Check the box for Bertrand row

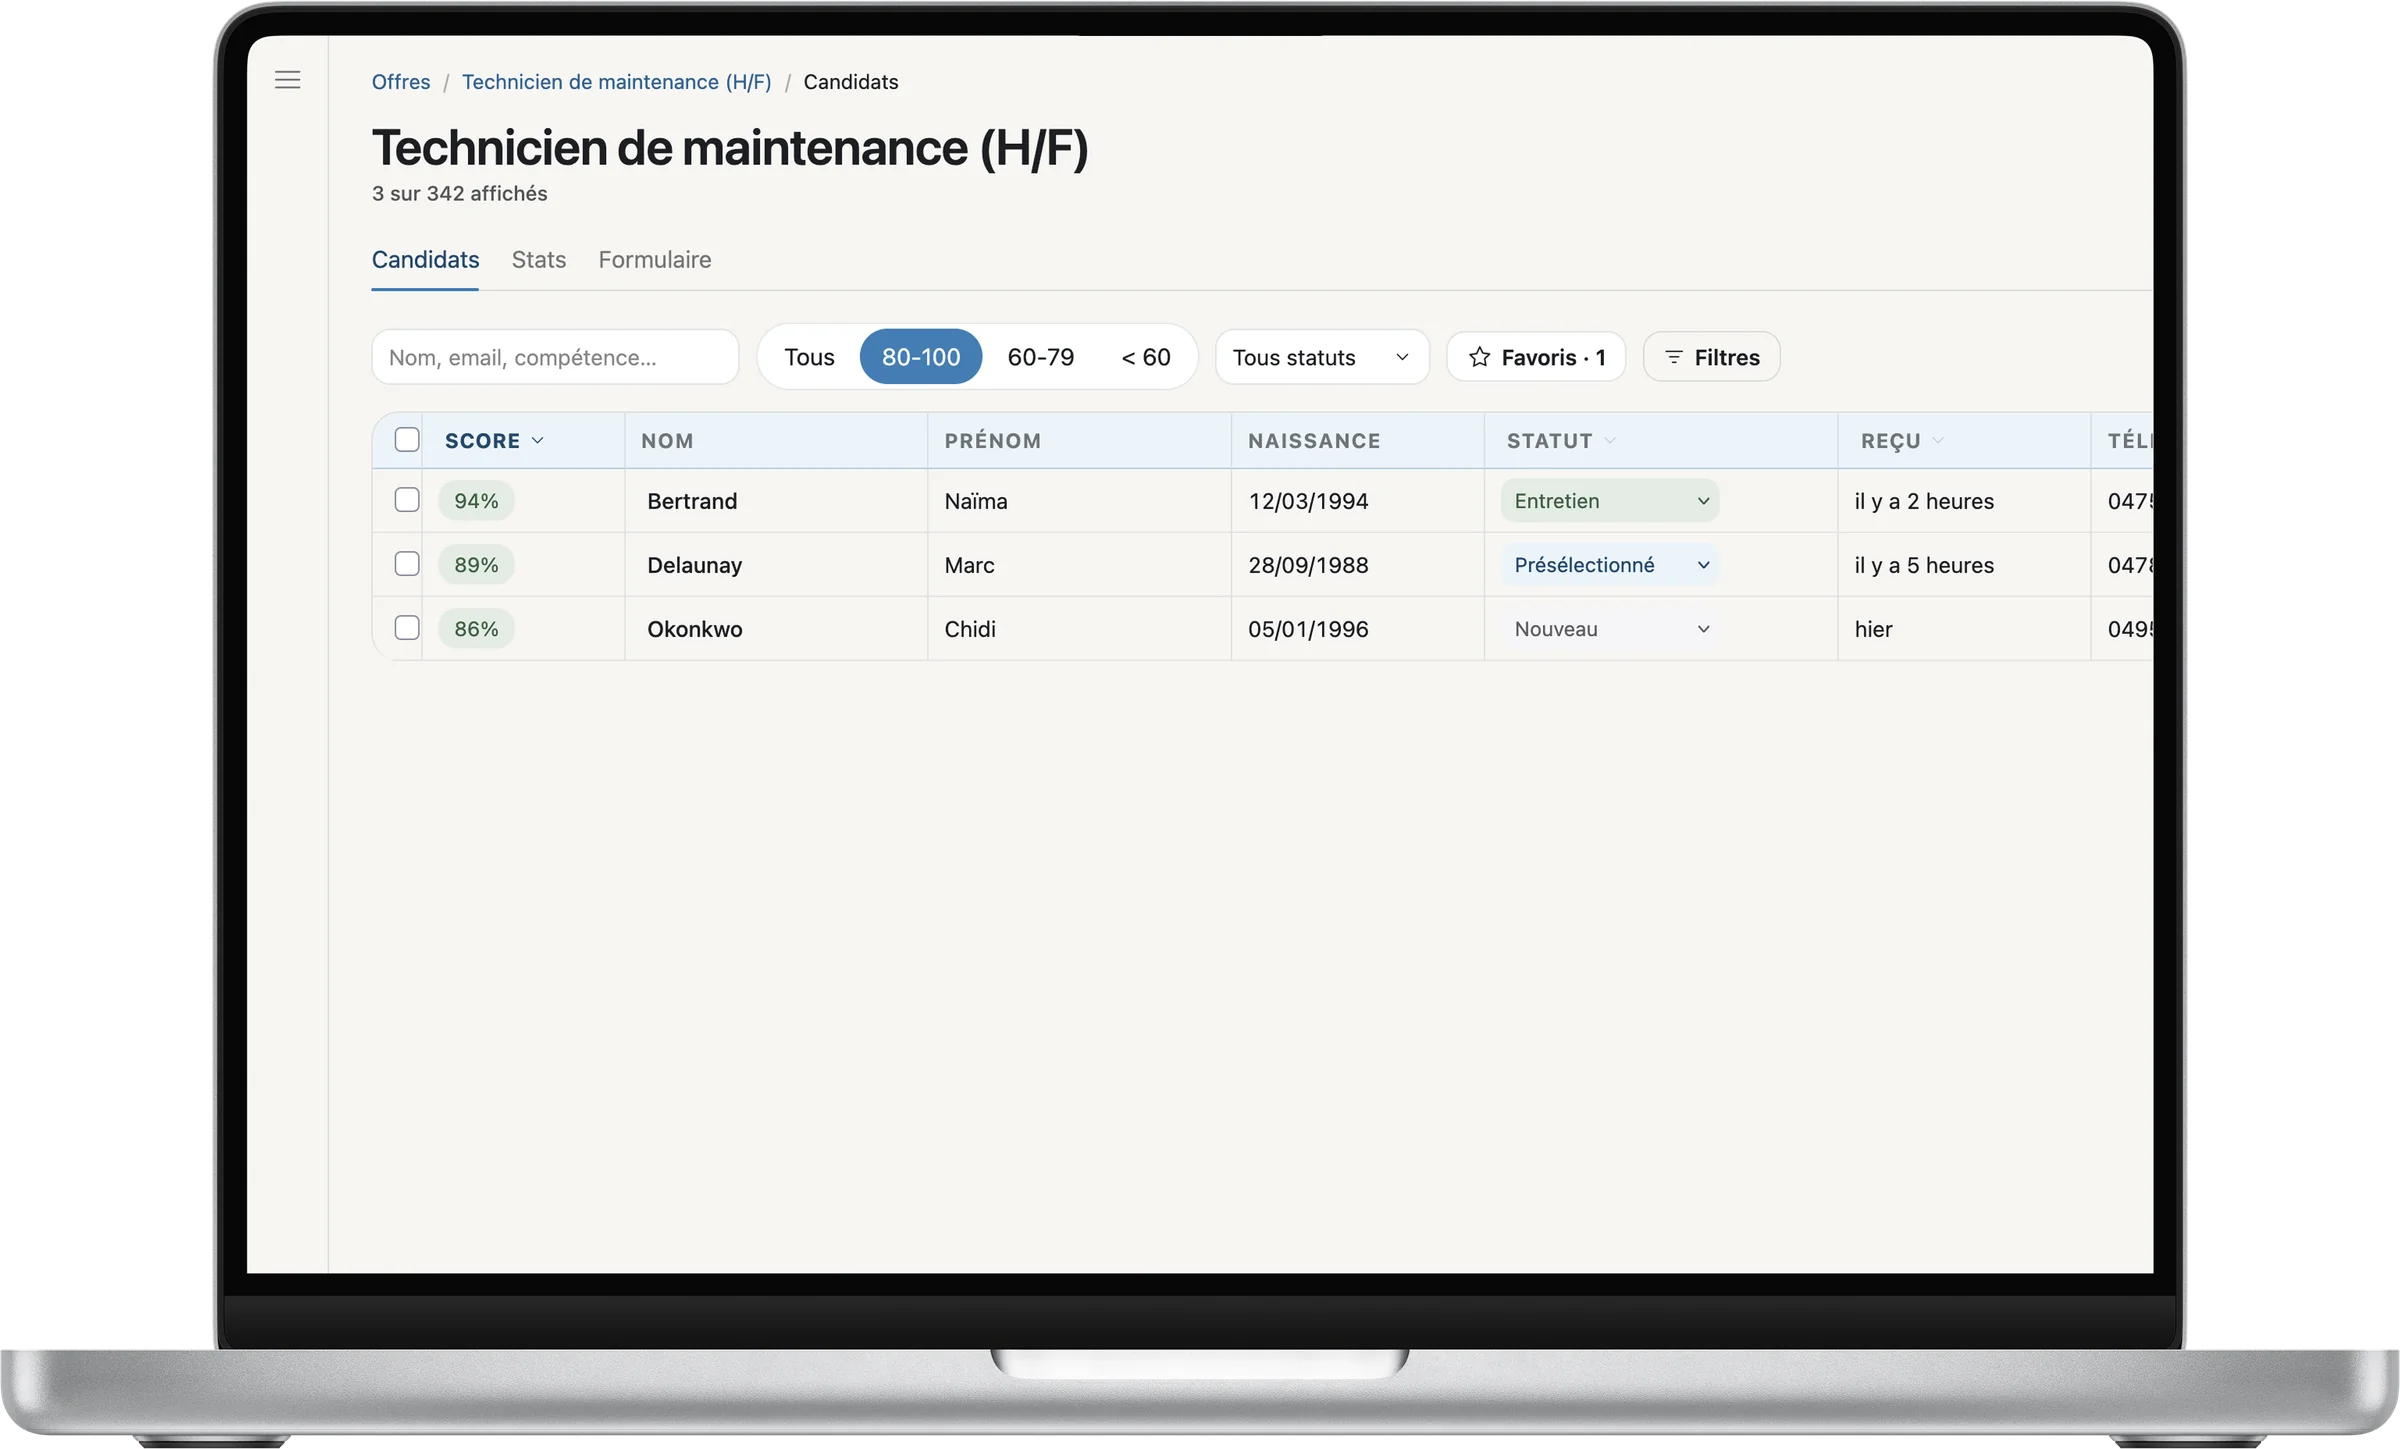tap(407, 500)
